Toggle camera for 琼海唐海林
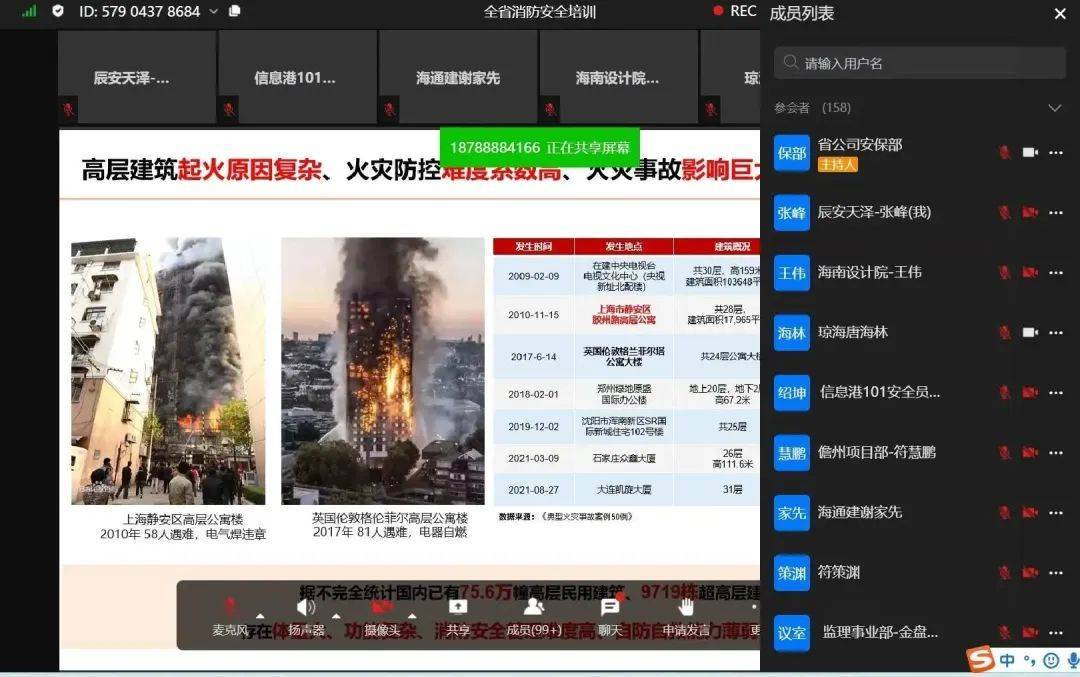Screen dimensions: 1080x677 point(1030,332)
